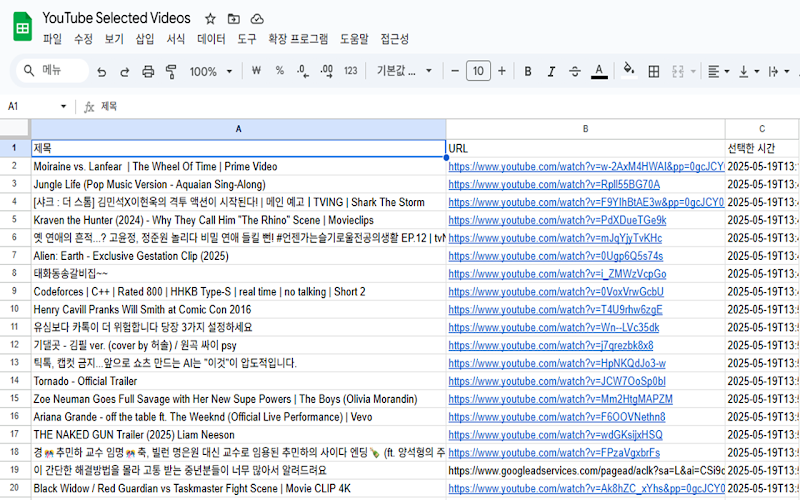This screenshot has height=500, width=800.
Task: Open the Kraven the Hunter video link
Action: pyautogui.click(x=557, y=220)
